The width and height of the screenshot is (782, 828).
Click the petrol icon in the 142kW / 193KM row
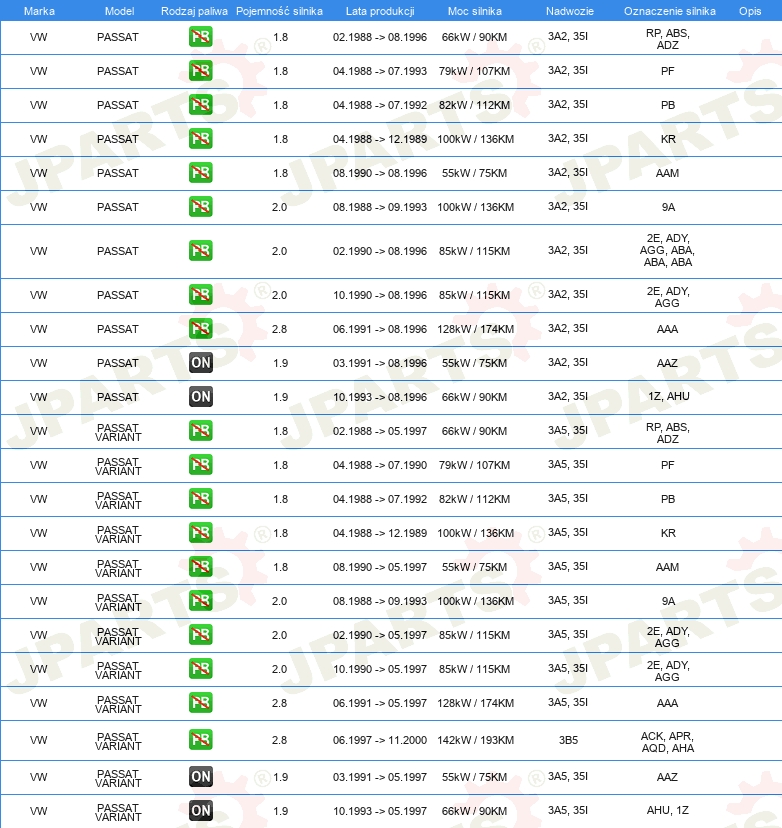point(201,740)
